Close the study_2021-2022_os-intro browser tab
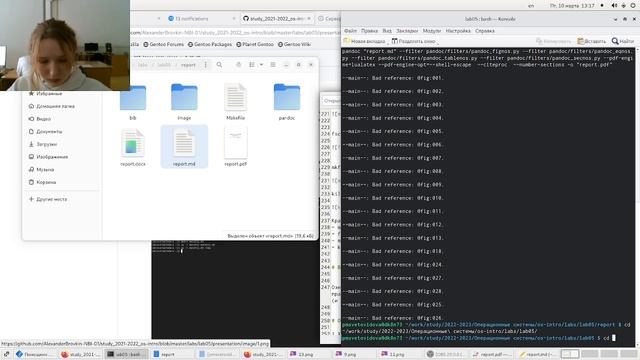Image resolution: width=640 pixels, height=360 pixels. (x=309, y=19)
